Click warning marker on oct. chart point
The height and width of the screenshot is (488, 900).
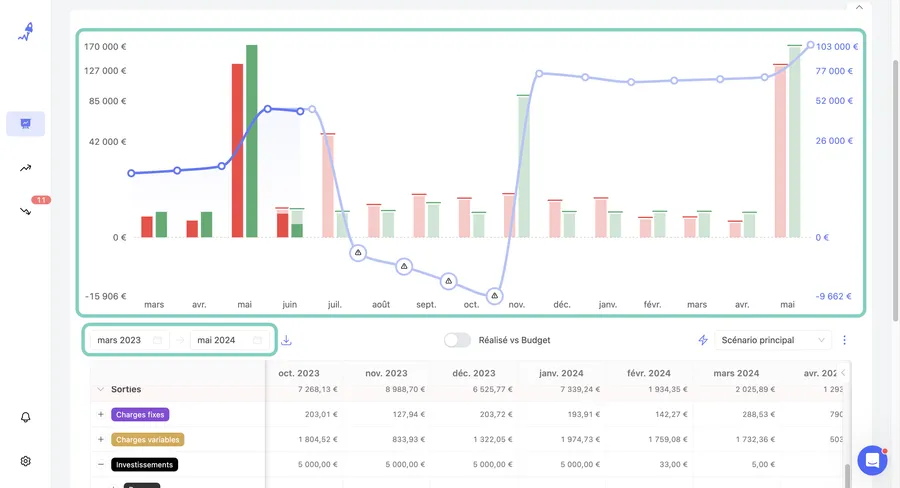494,296
